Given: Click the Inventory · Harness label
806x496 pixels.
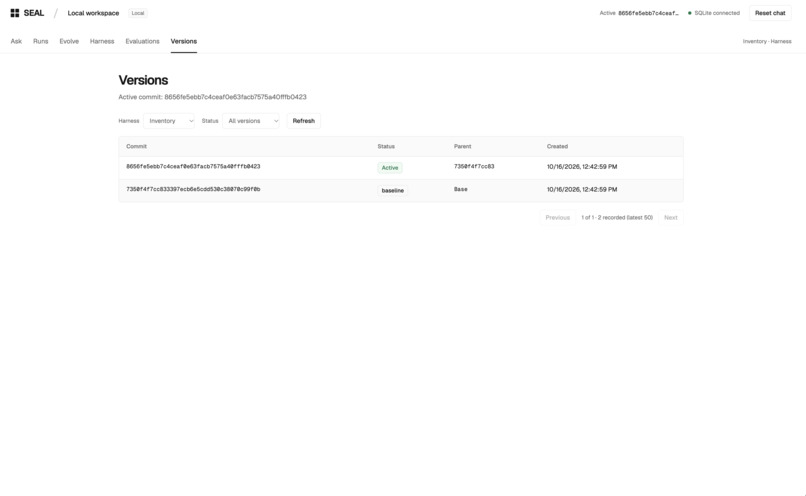Looking at the screenshot, I should (x=767, y=41).
